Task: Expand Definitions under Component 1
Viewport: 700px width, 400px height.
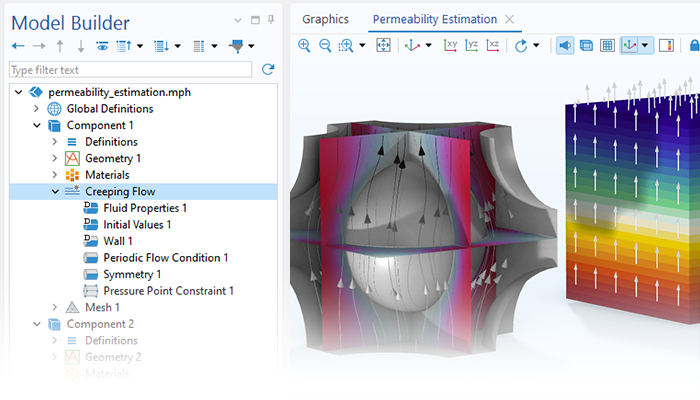Action: (55, 142)
